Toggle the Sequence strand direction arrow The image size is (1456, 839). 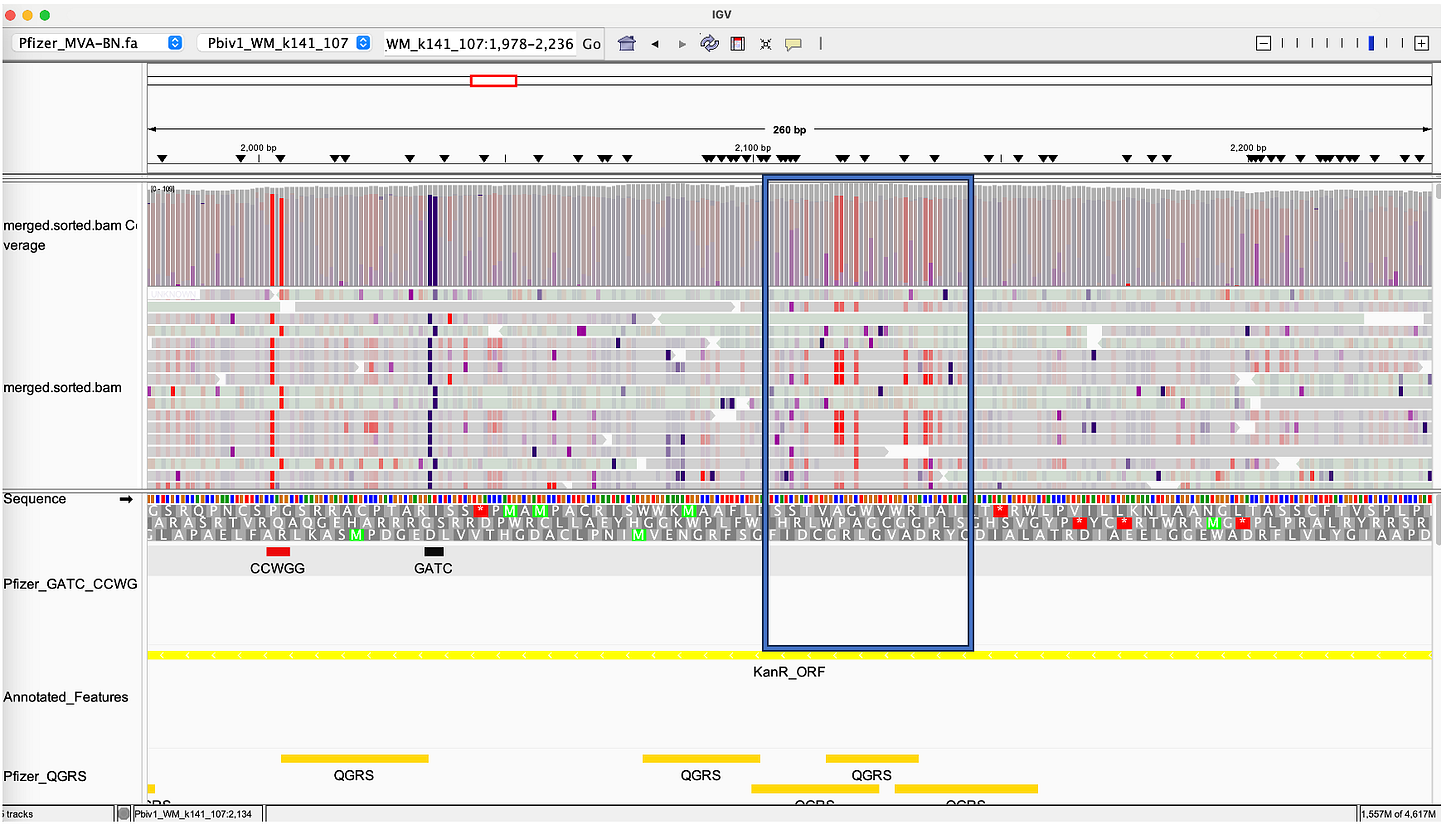(126, 499)
